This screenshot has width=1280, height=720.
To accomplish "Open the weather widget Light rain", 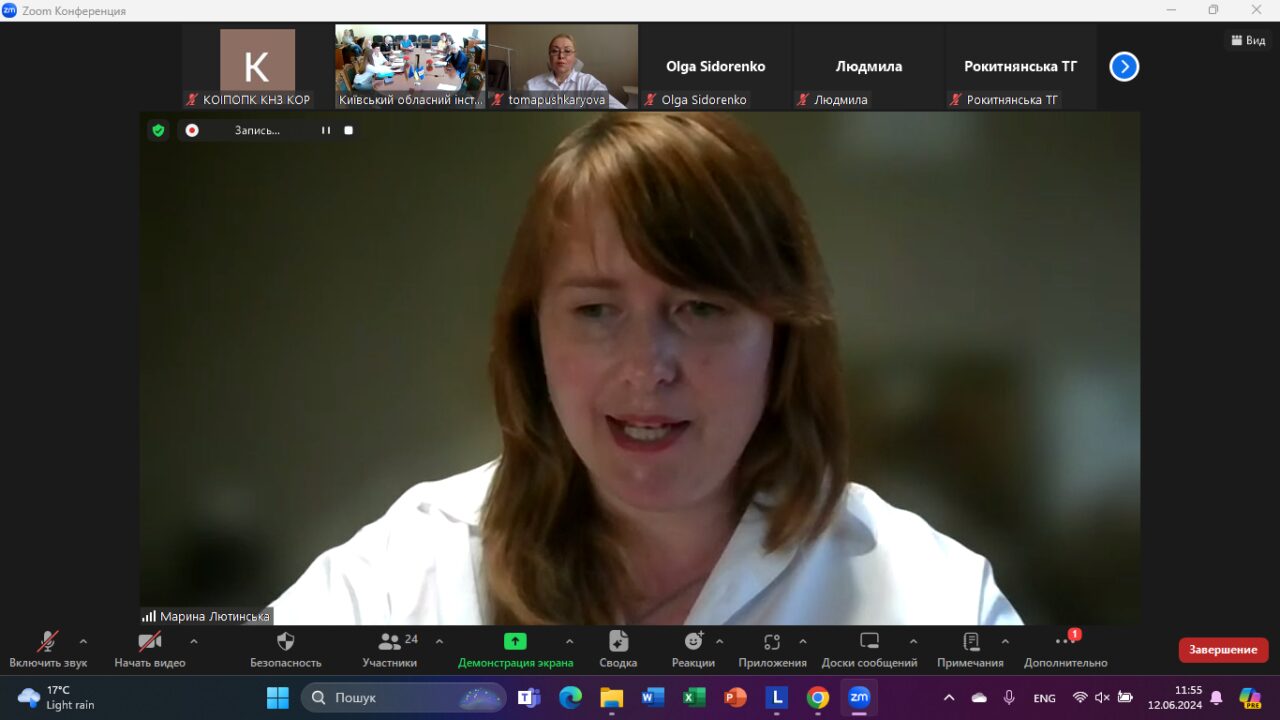I will click(57, 697).
